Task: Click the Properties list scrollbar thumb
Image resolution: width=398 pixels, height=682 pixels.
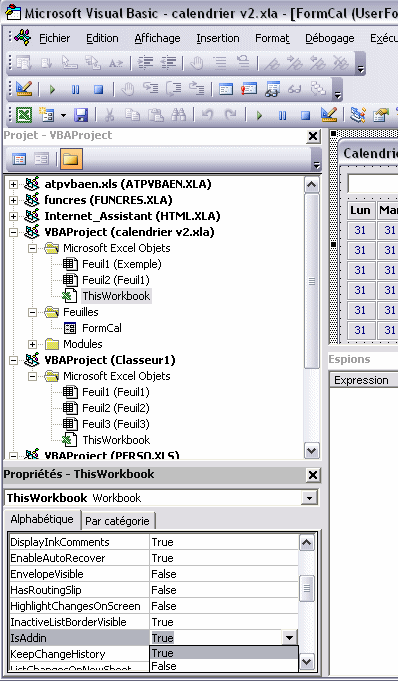Action: click(306, 588)
